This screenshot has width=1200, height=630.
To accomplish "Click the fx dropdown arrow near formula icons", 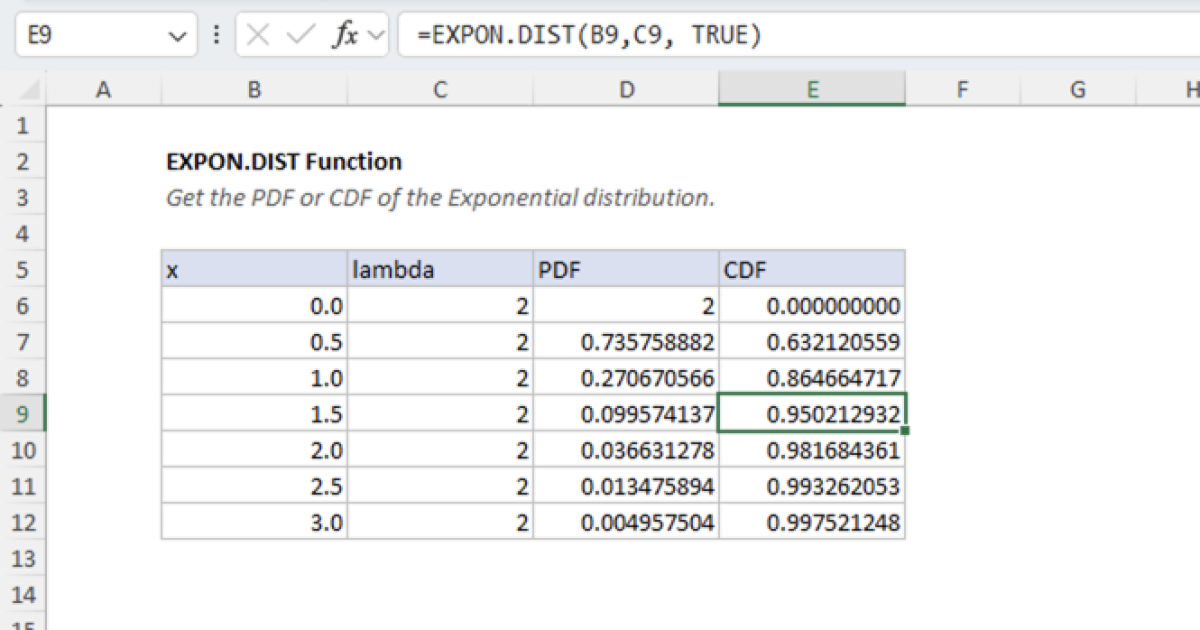I will coord(373,34).
